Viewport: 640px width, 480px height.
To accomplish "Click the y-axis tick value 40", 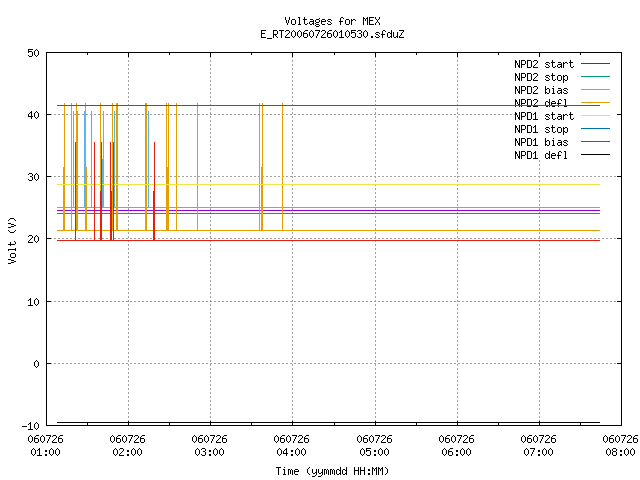I will (33, 115).
